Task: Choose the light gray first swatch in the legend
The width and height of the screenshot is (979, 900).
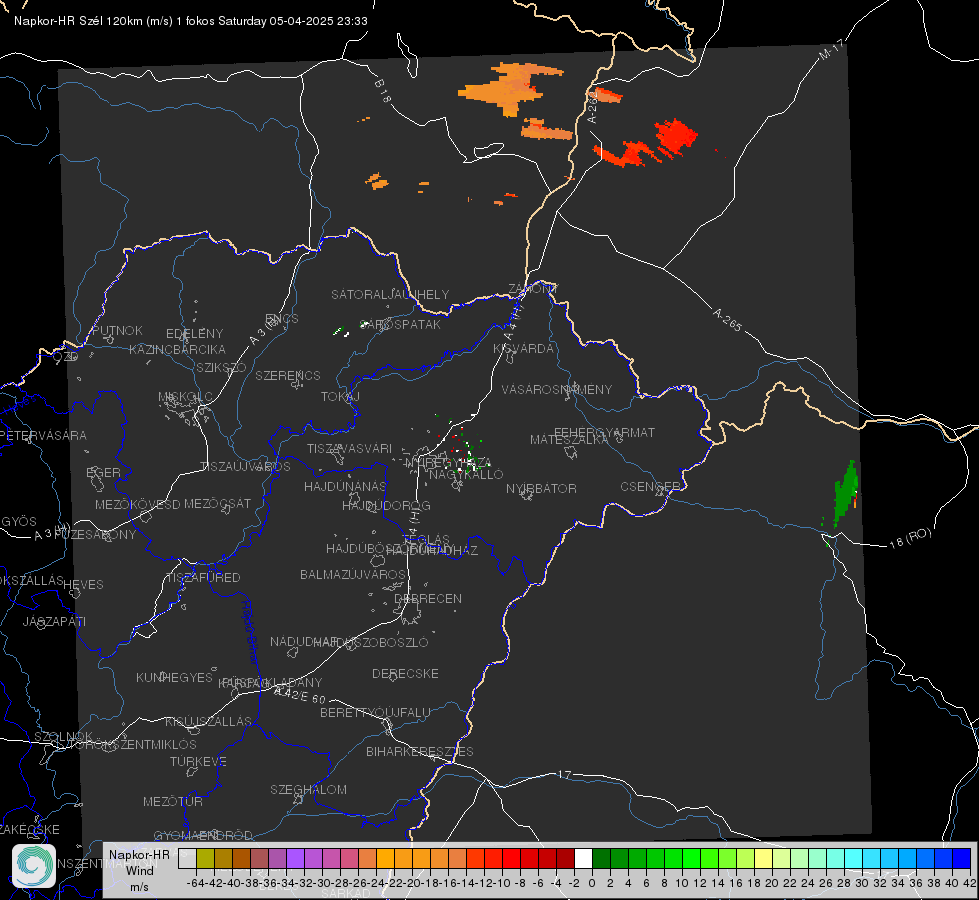Action: tap(187, 858)
